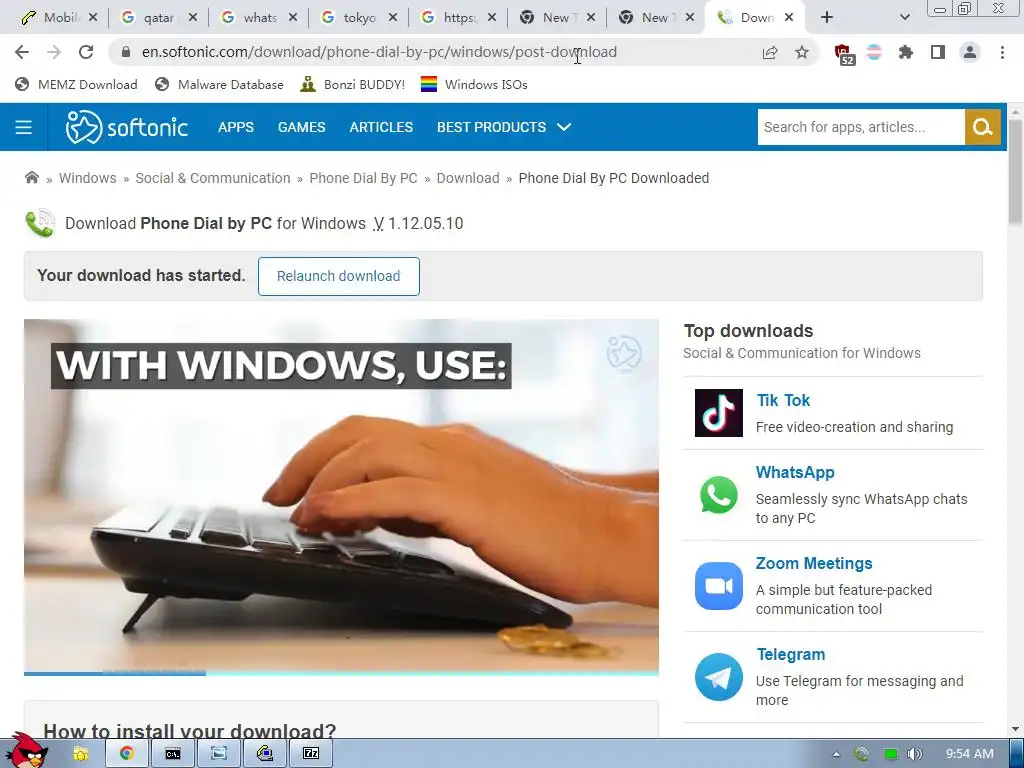The width and height of the screenshot is (1024, 768).
Task: Open the tab search chevron
Action: (904, 18)
